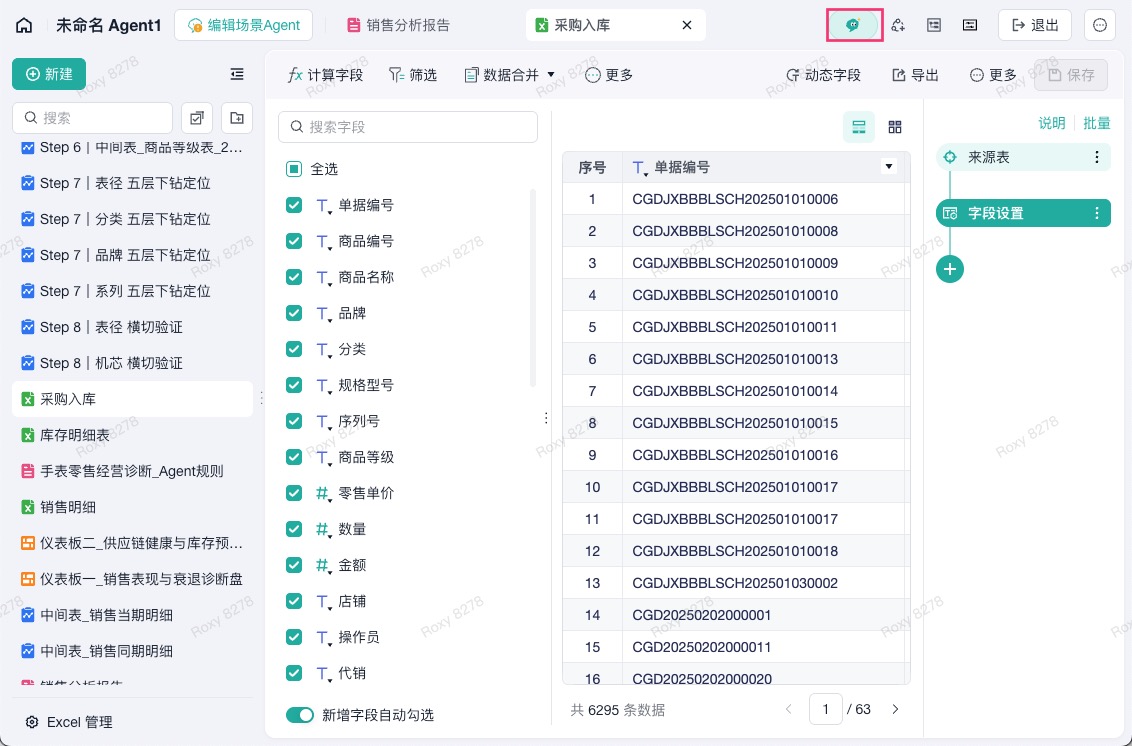Screen dimensions: 1132x746
Task: Switch to the list view layout
Action: click(x=858, y=127)
